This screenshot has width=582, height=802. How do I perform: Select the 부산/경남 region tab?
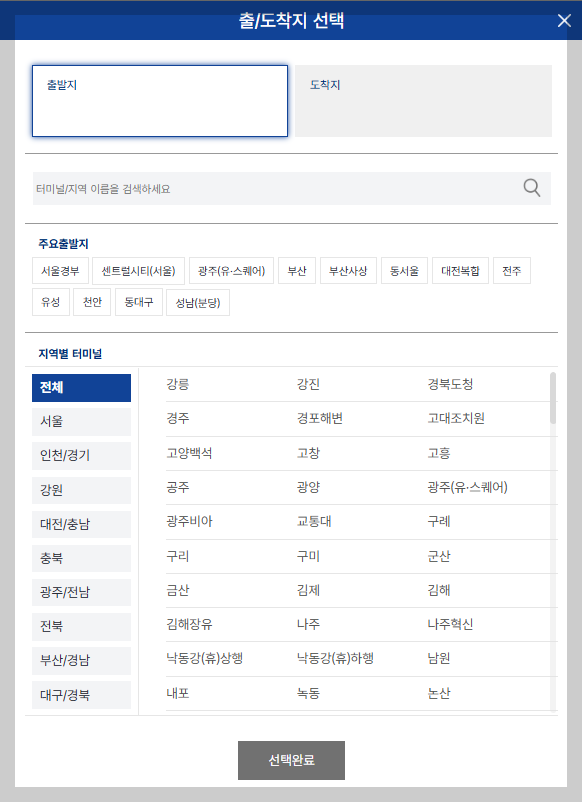81,660
